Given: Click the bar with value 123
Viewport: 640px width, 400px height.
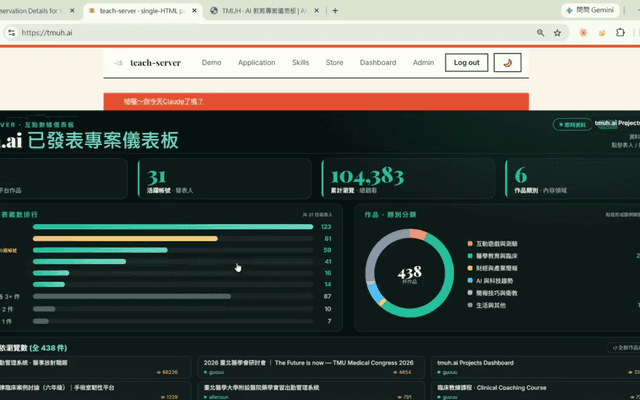Looking at the screenshot, I should [x=173, y=227].
